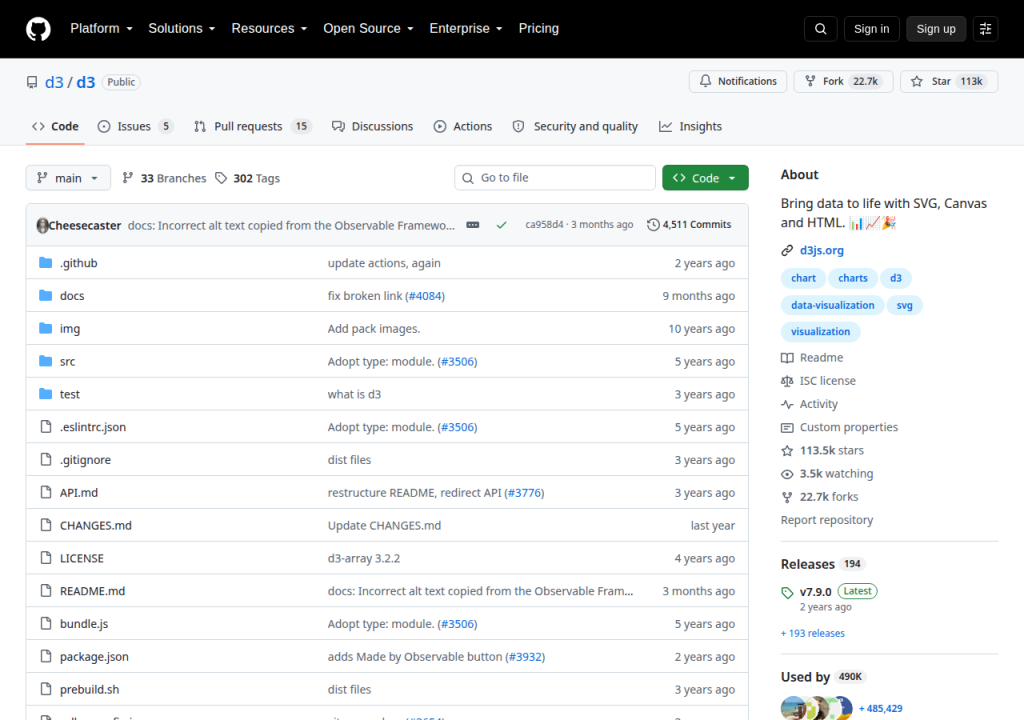Image resolution: width=1024 pixels, height=720 pixels.
Task: Open the .github folder icon
Action: [45, 263]
